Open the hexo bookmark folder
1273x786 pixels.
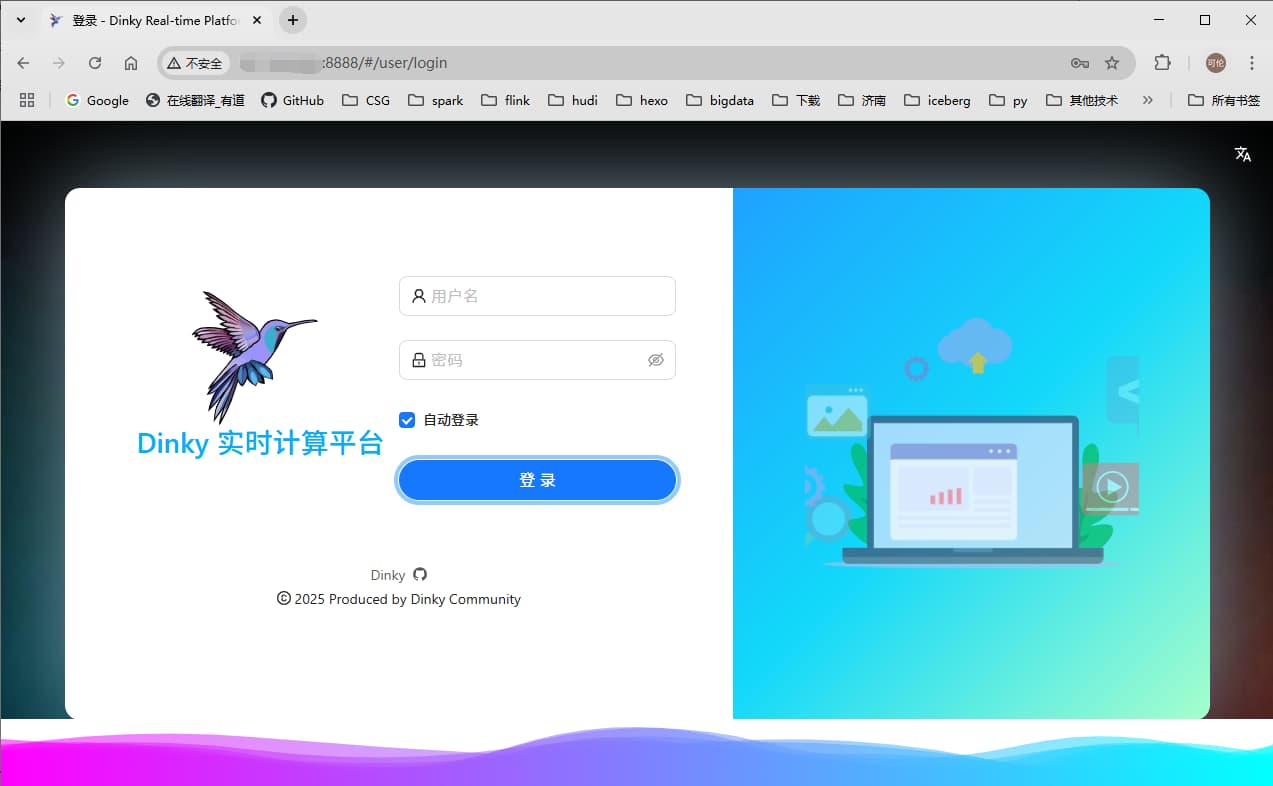pos(642,100)
